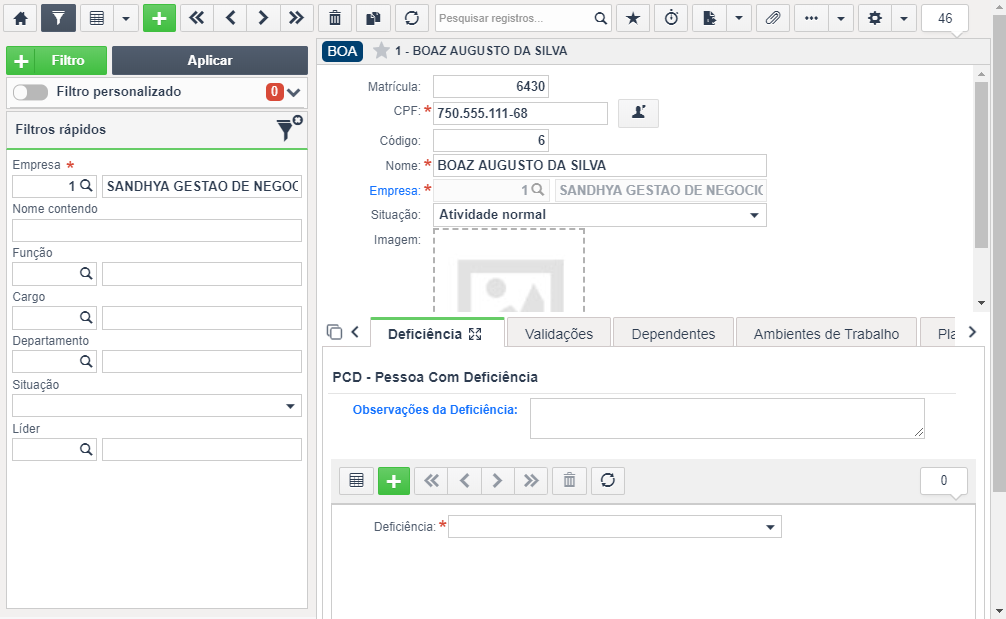Open attachments with the paperclip icon
The image size is (1006, 619).
(773, 18)
